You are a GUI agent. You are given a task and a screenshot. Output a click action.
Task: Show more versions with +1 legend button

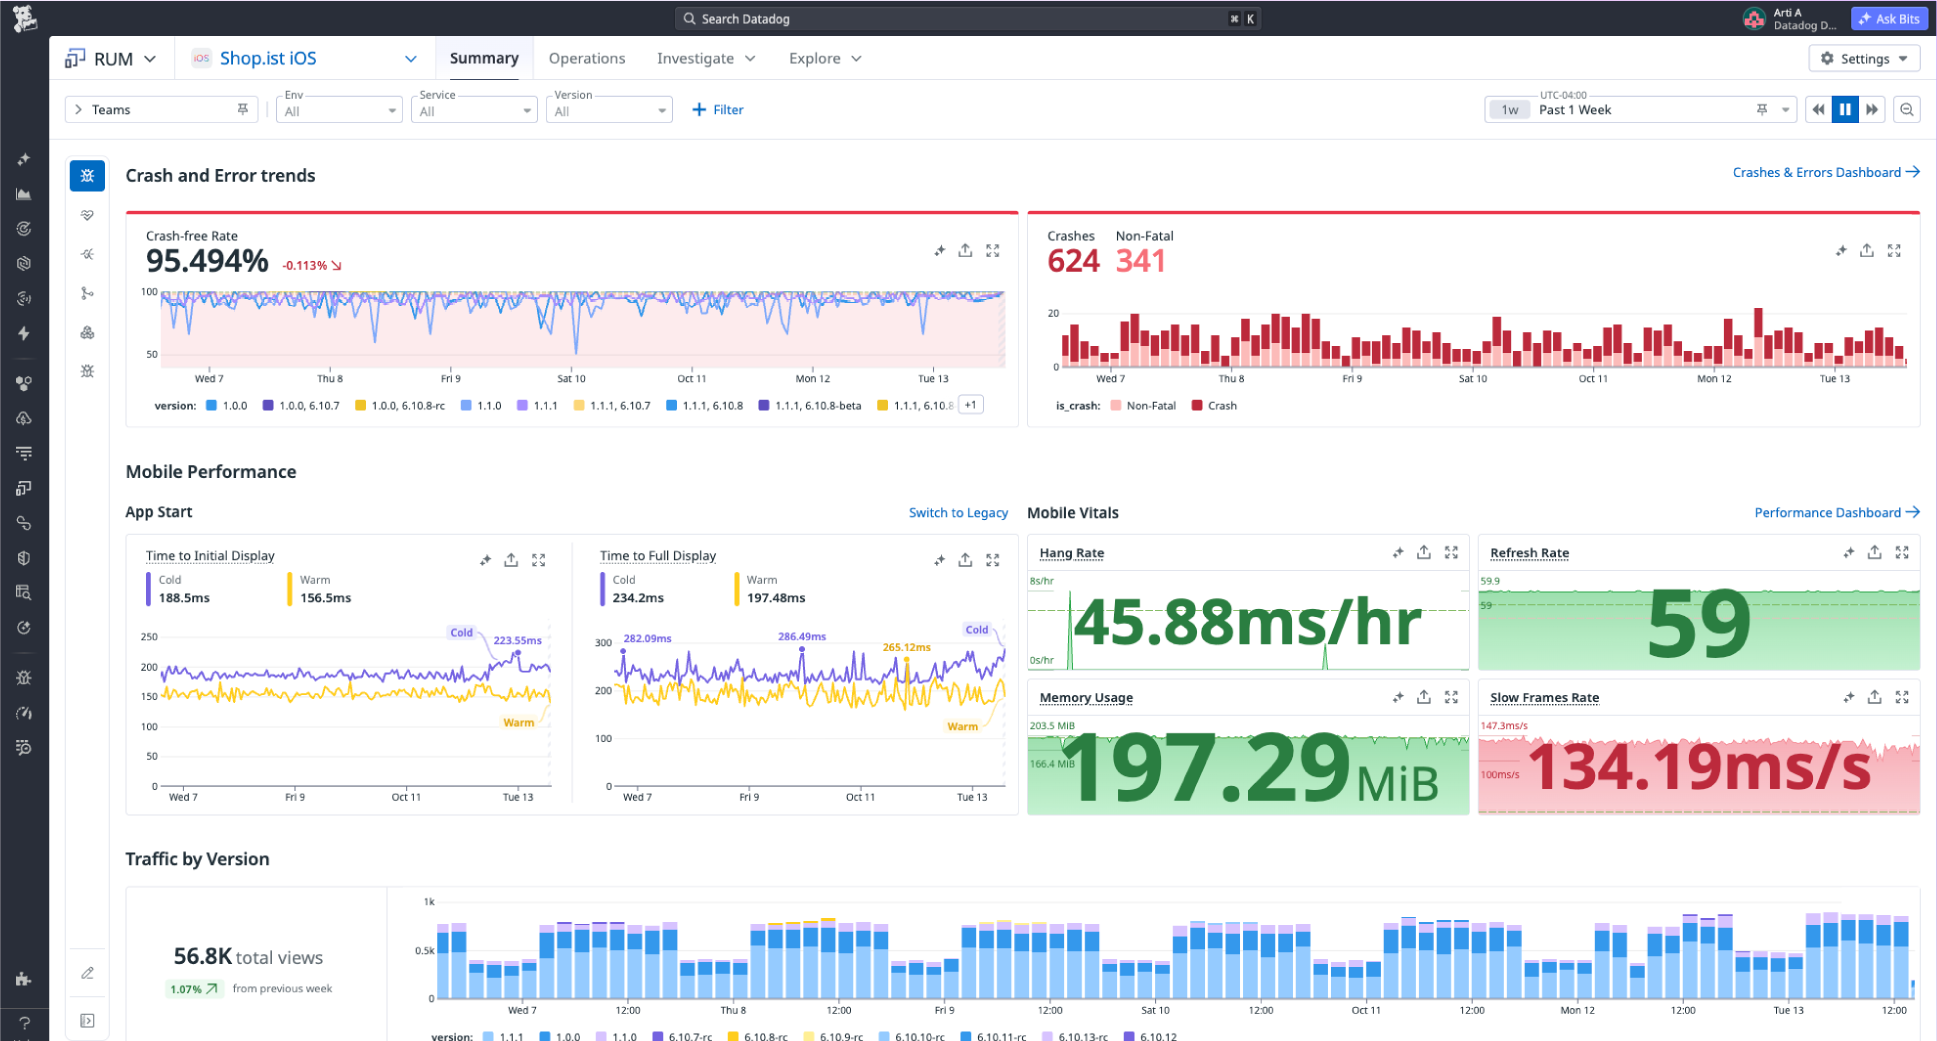tap(971, 405)
